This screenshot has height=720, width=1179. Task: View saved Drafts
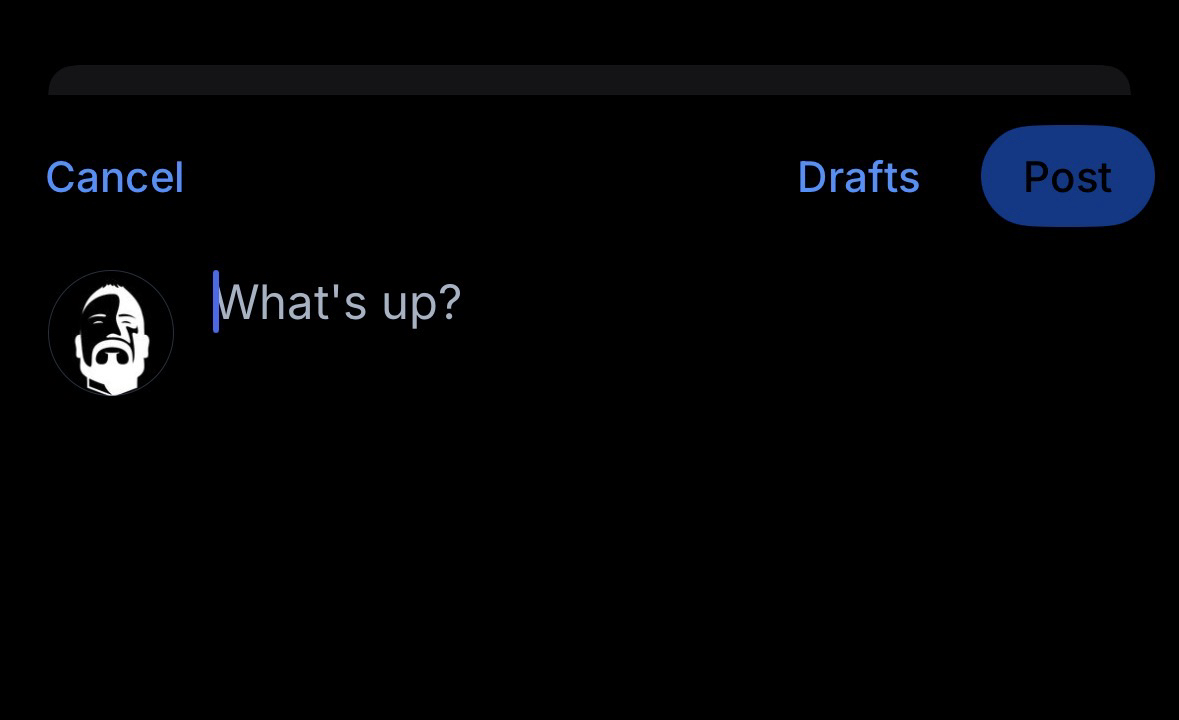(x=858, y=177)
